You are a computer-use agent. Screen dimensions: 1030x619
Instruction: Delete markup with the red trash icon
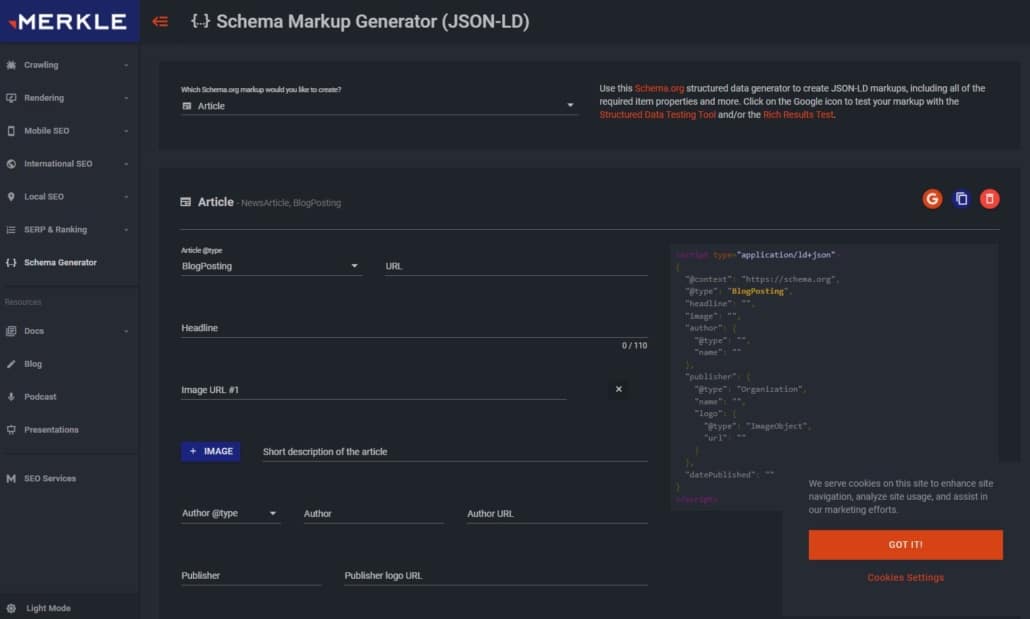point(990,199)
